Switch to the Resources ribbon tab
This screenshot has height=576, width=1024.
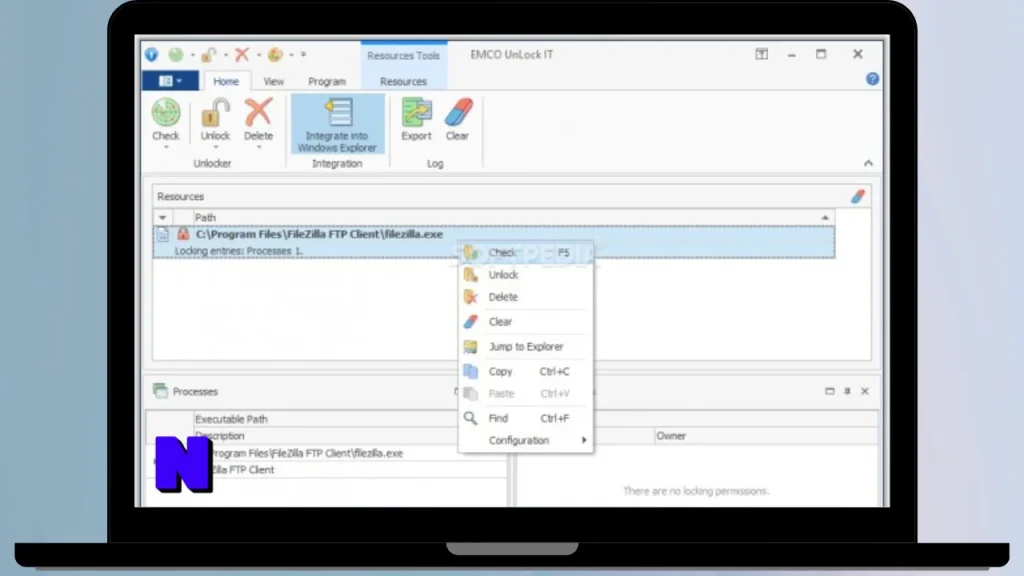(404, 82)
